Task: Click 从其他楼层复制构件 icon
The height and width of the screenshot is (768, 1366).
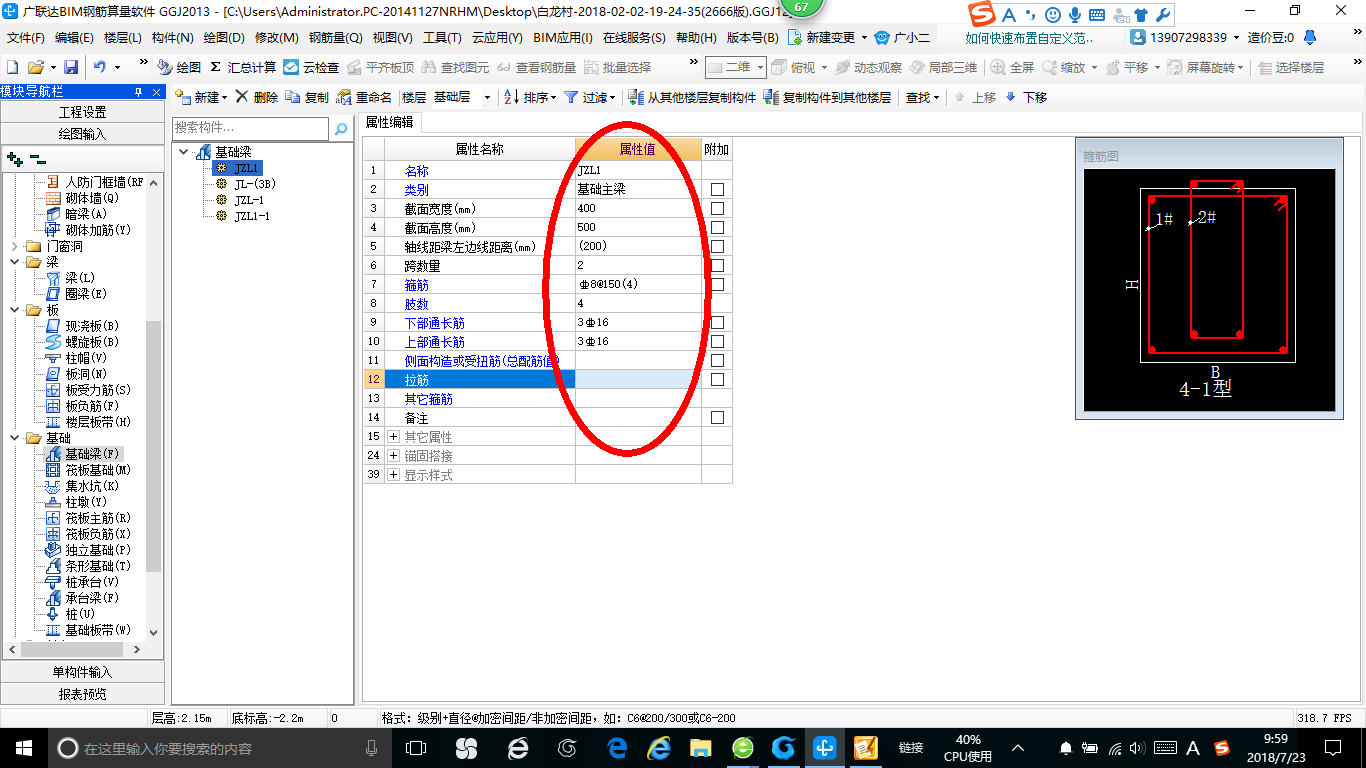Action: click(691, 97)
